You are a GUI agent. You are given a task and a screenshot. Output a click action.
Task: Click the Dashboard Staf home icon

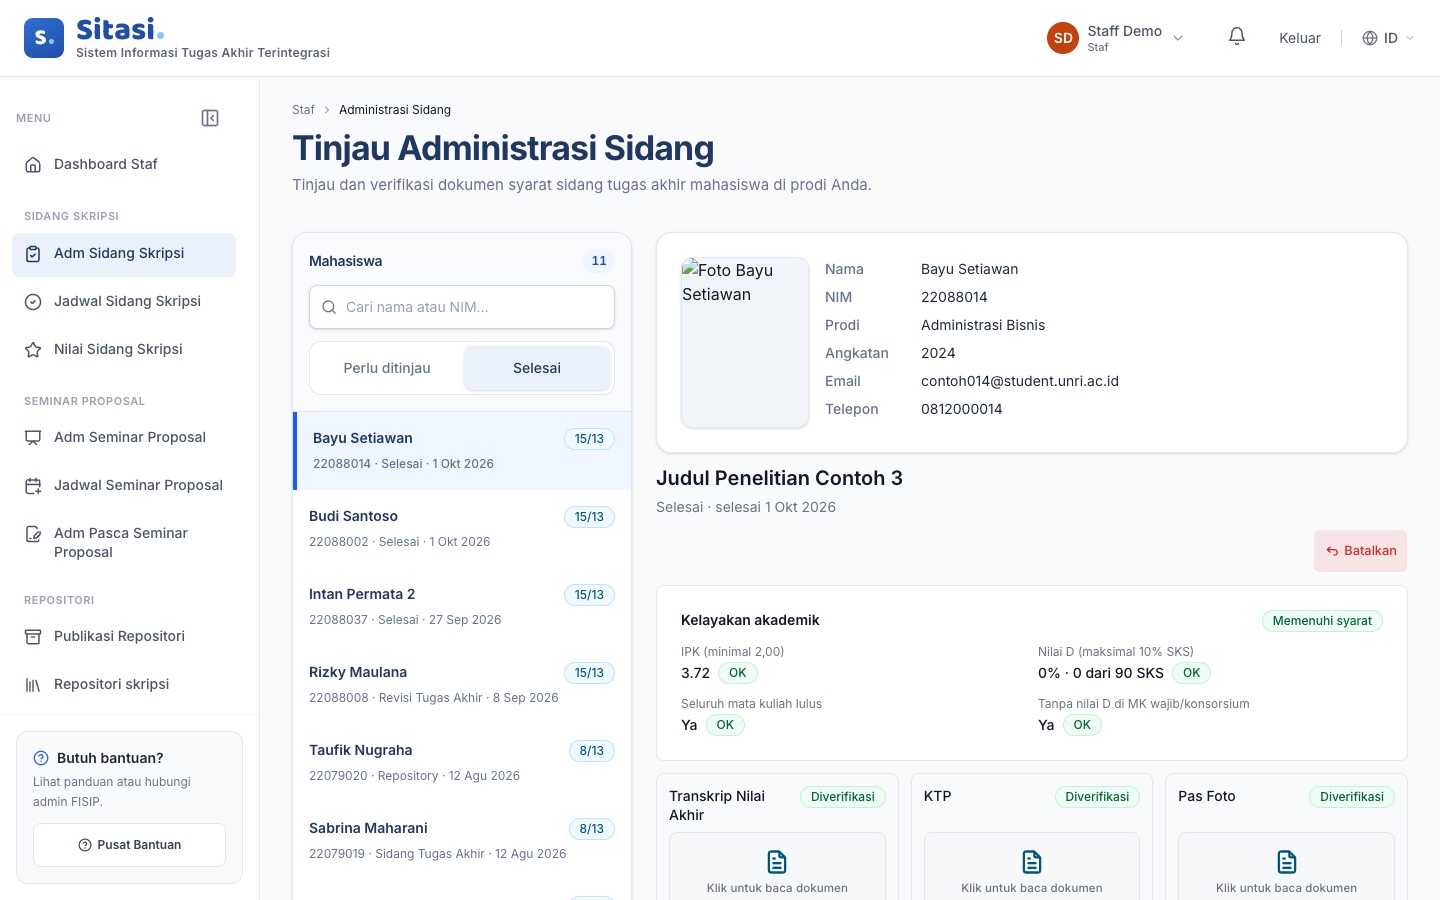pos(33,165)
